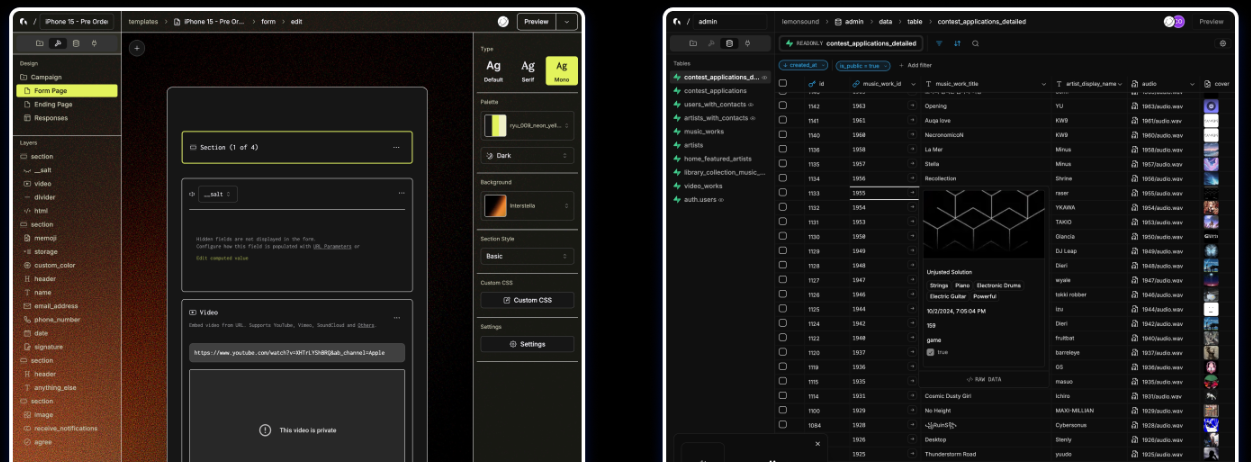Screen dimensions: 1251x462
Task: Open the music_works table in Tables list
Action: [704, 131]
